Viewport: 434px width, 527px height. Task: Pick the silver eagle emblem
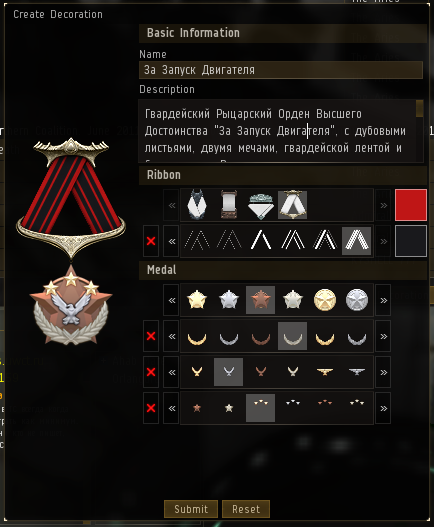(x=229, y=372)
